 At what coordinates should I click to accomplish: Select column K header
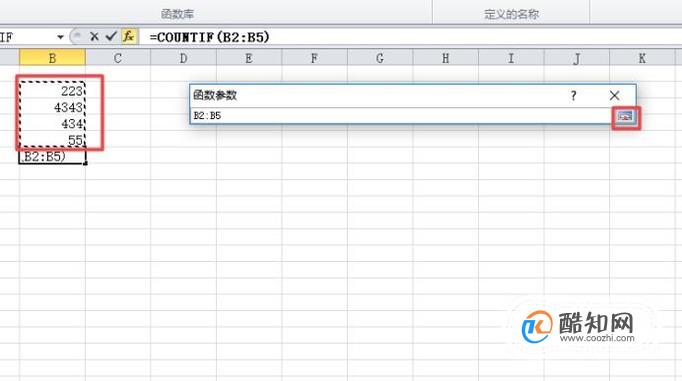click(x=642, y=58)
